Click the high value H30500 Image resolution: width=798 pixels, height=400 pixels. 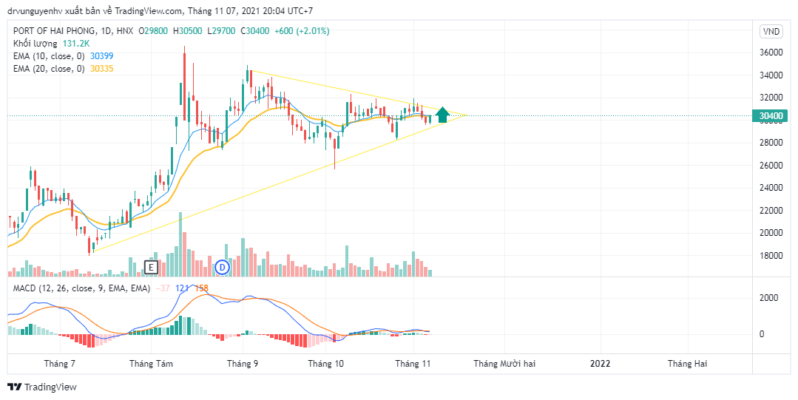click(188, 31)
